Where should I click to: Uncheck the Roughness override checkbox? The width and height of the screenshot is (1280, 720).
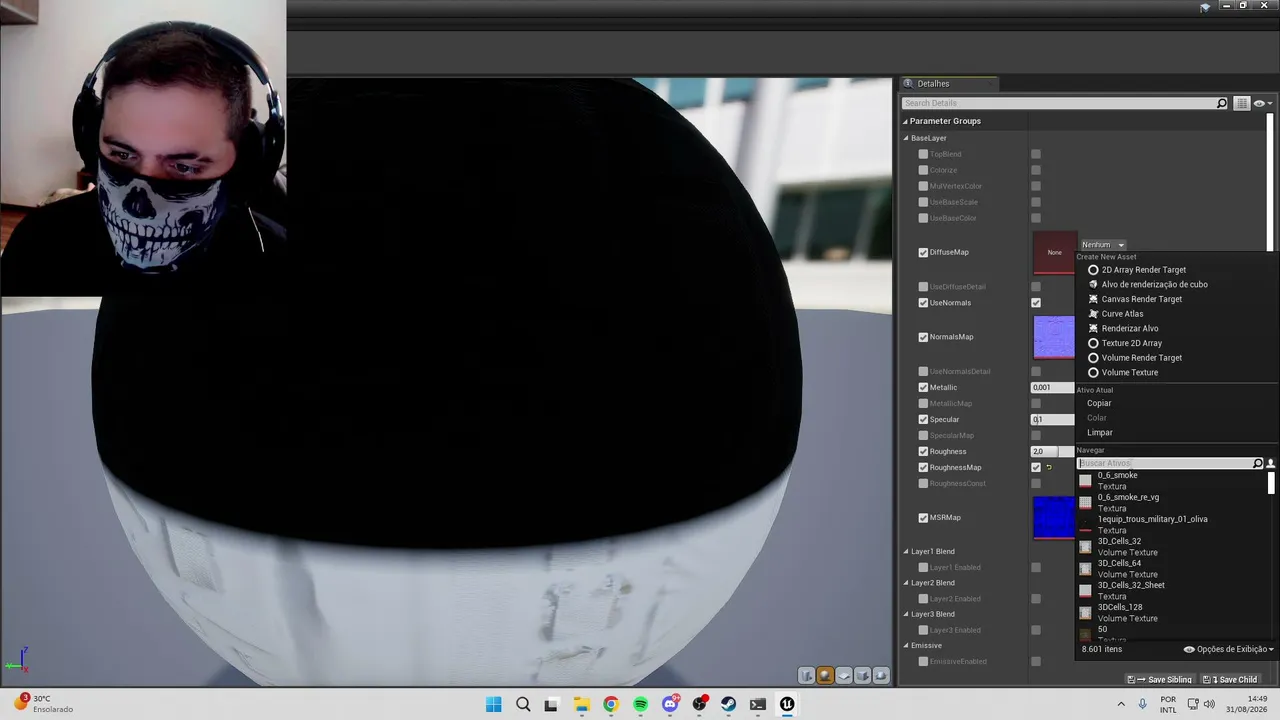[923, 452]
